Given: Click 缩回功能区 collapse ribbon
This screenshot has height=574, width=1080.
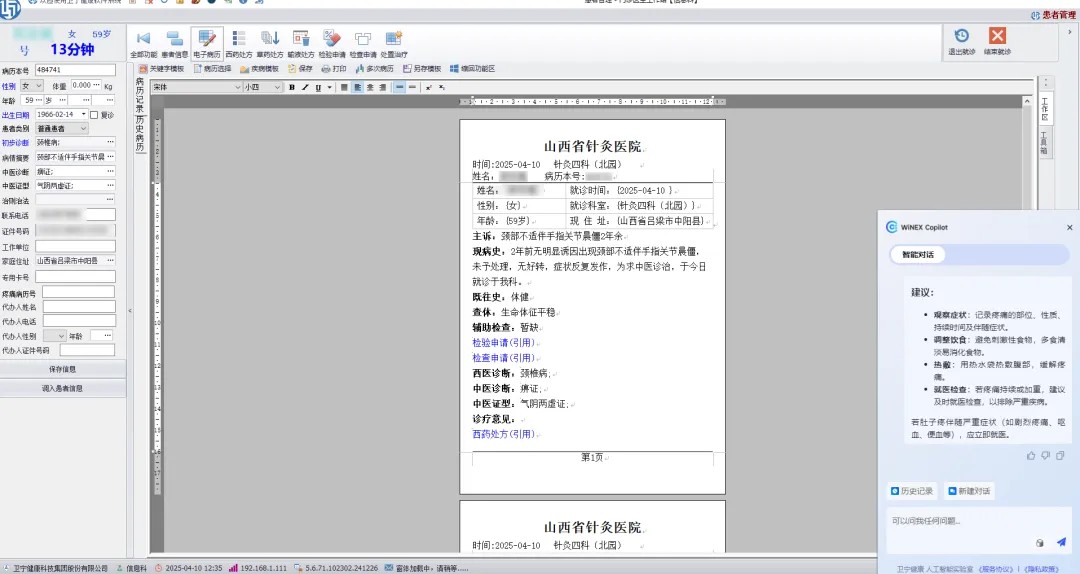Looking at the screenshot, I should [x=472, y=69].
